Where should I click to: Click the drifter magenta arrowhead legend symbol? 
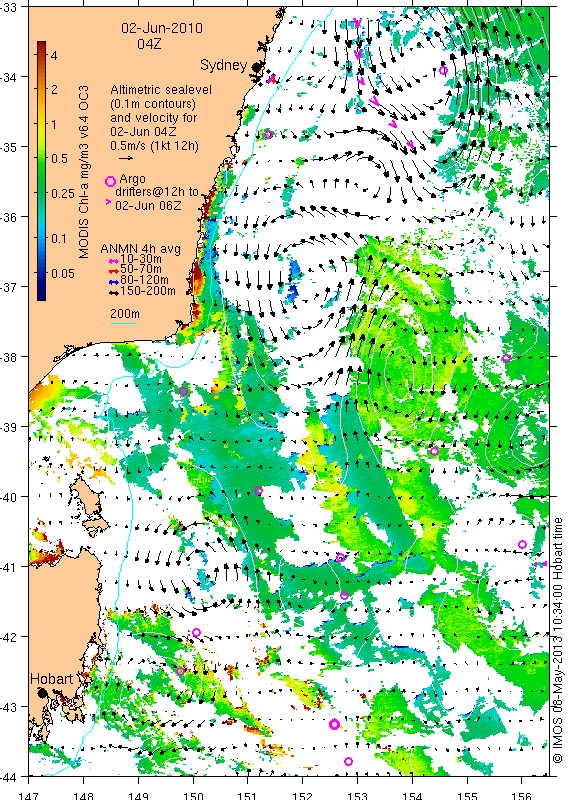pos(108,203)
